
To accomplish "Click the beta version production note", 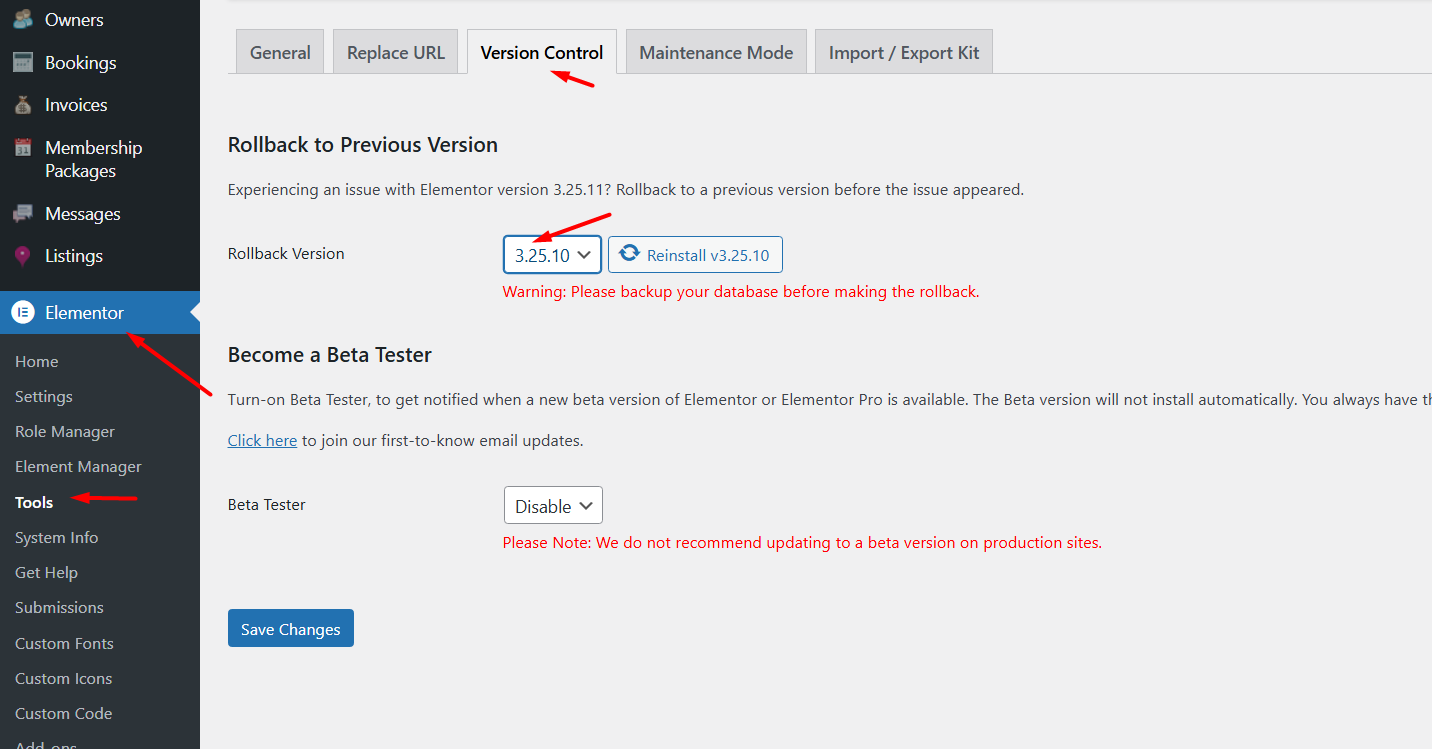I will (802, 543).
